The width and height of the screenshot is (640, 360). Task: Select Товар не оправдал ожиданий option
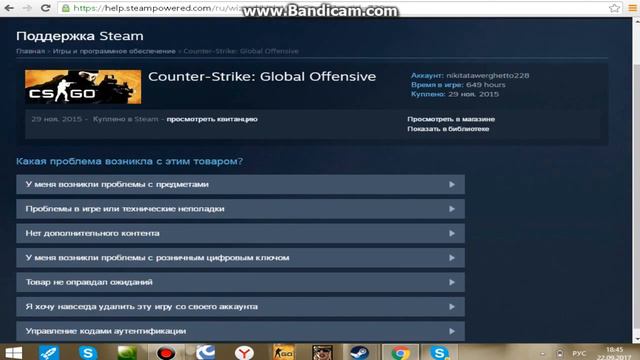240,282
